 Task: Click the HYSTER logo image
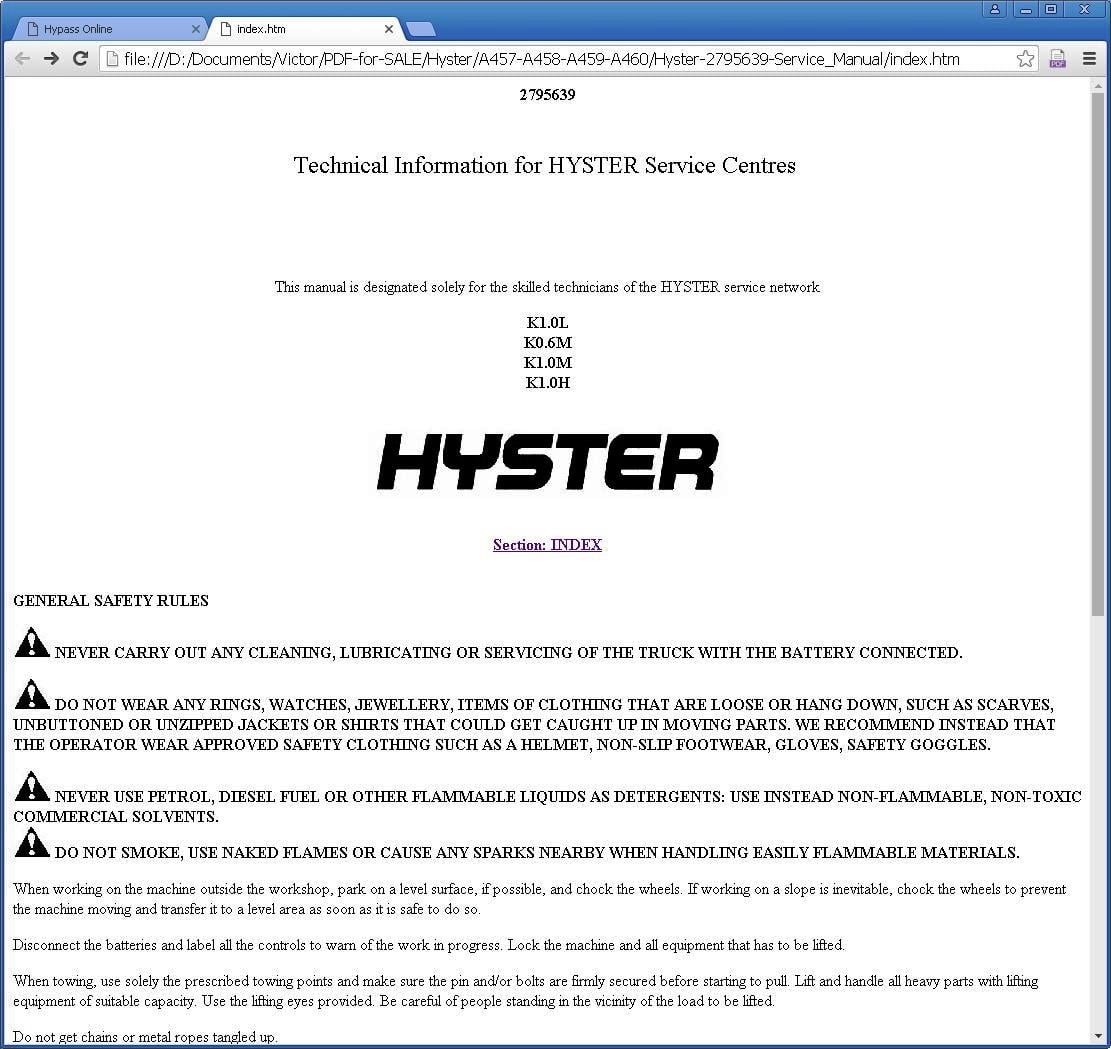(x=547, y=462)
